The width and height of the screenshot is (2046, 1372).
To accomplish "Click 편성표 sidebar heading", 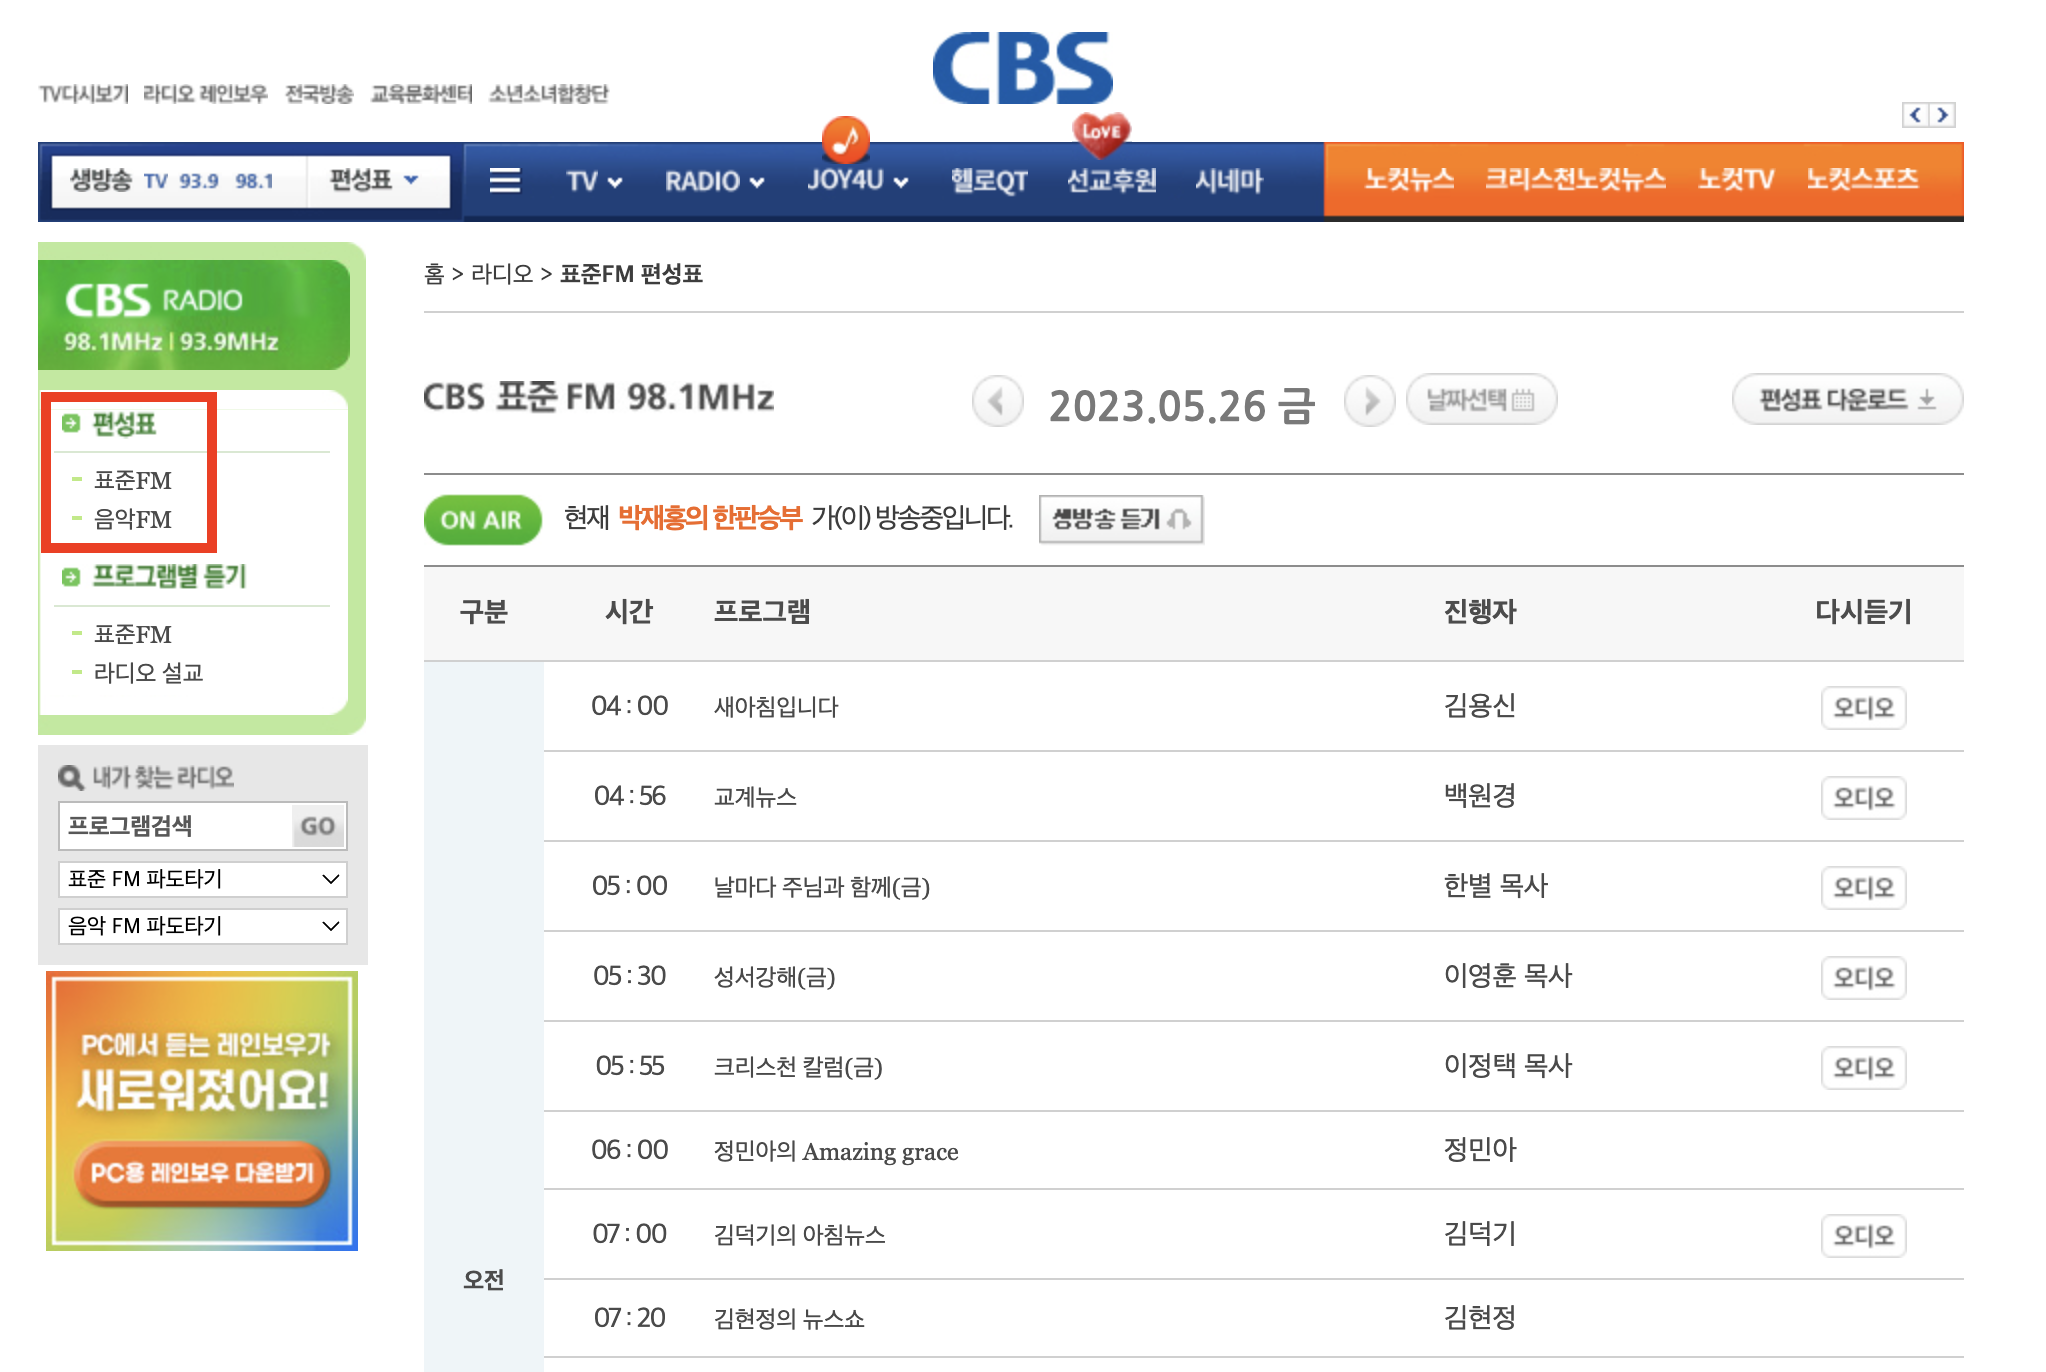I will (124, 424).
